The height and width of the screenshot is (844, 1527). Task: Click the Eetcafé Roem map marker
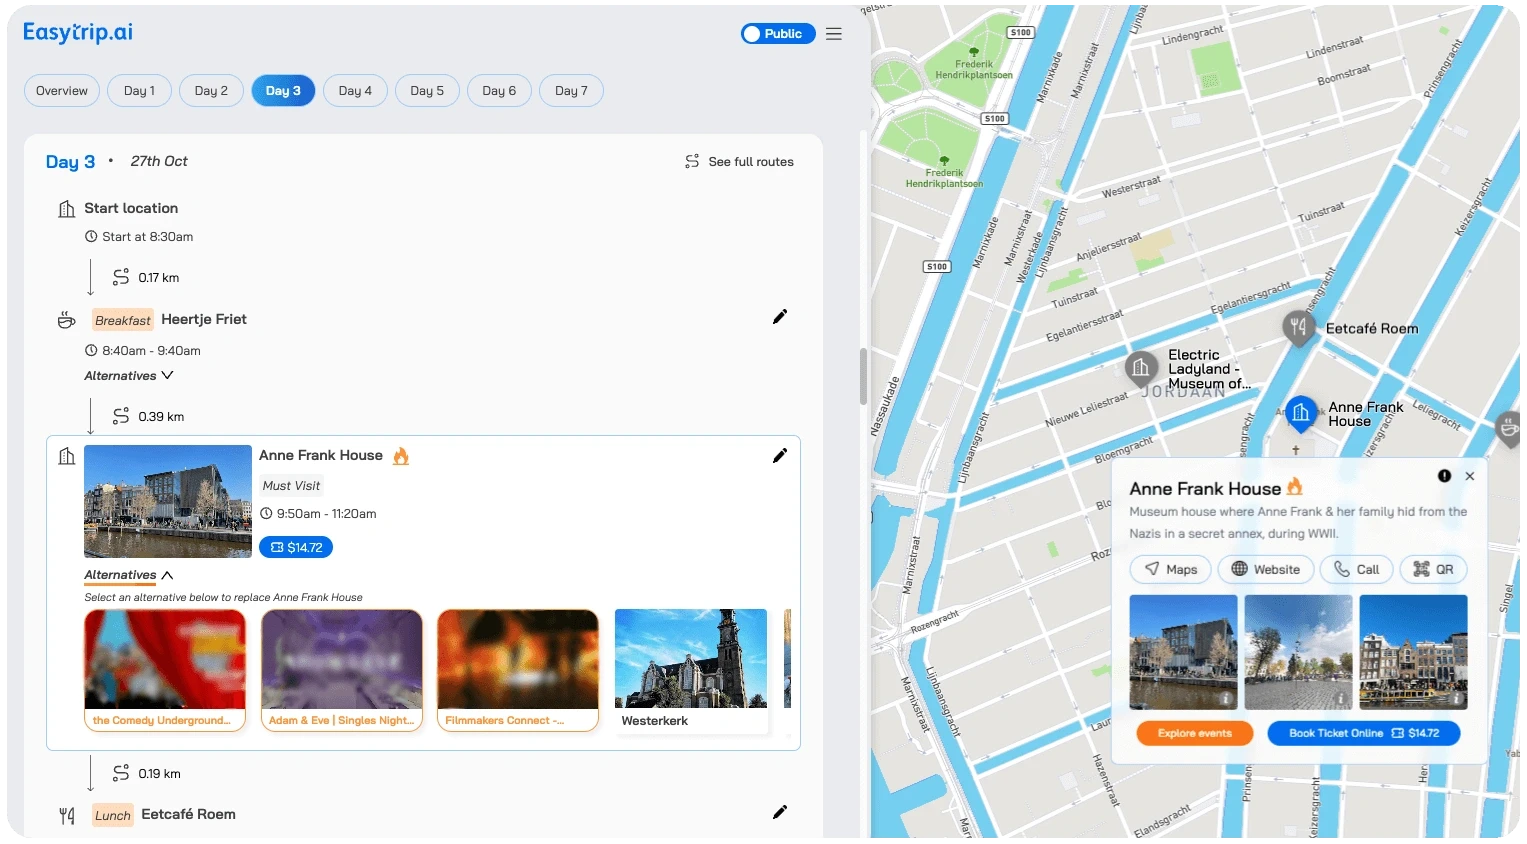[x=1298, y=327]
